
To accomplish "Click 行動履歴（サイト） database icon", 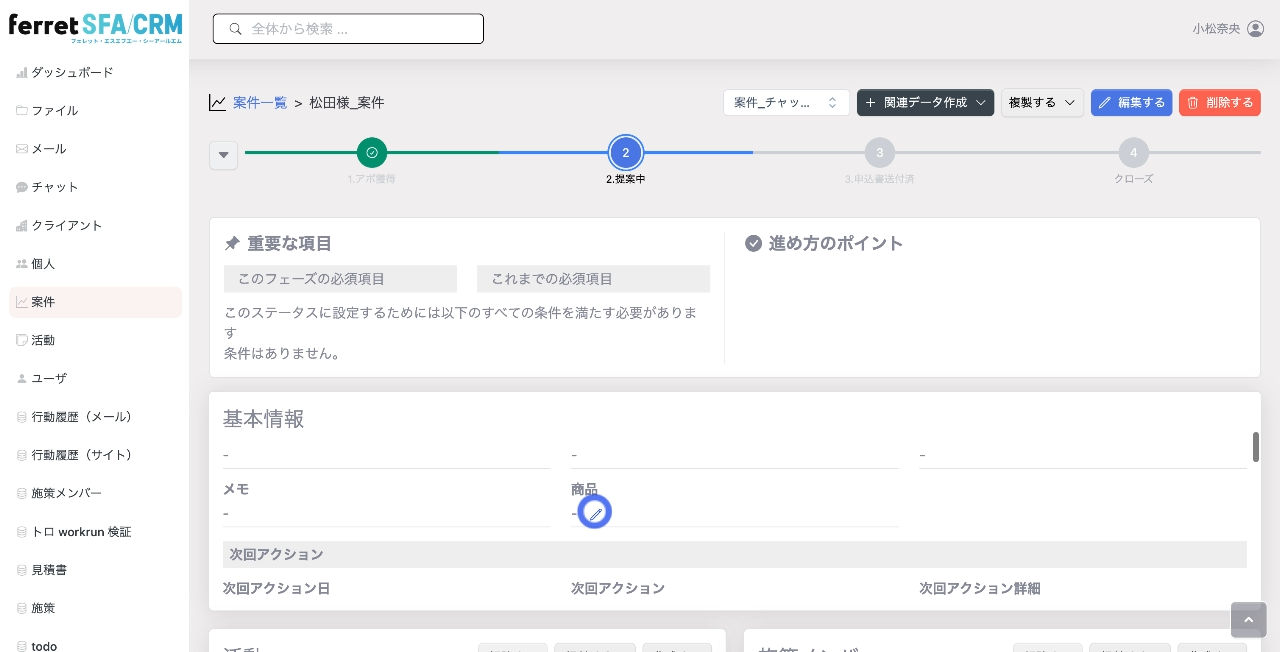I will (x=22, y=455).
